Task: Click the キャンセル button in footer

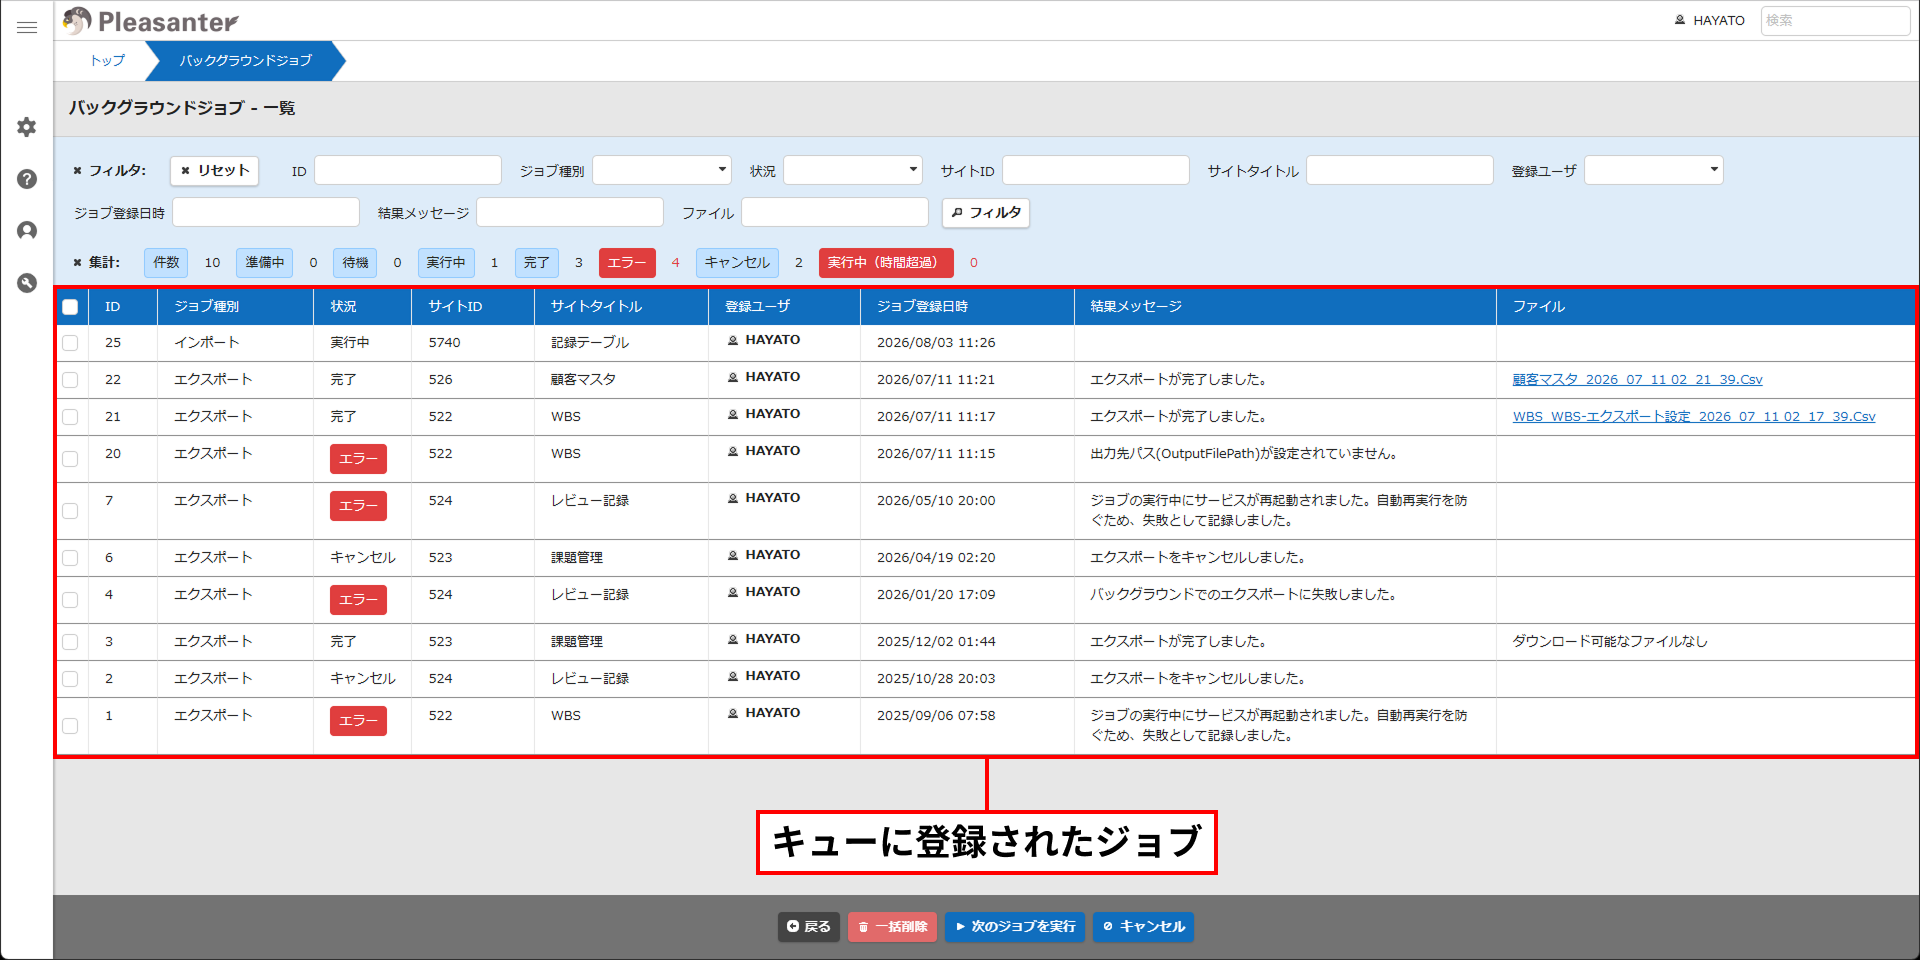Action: [1143, 927]
